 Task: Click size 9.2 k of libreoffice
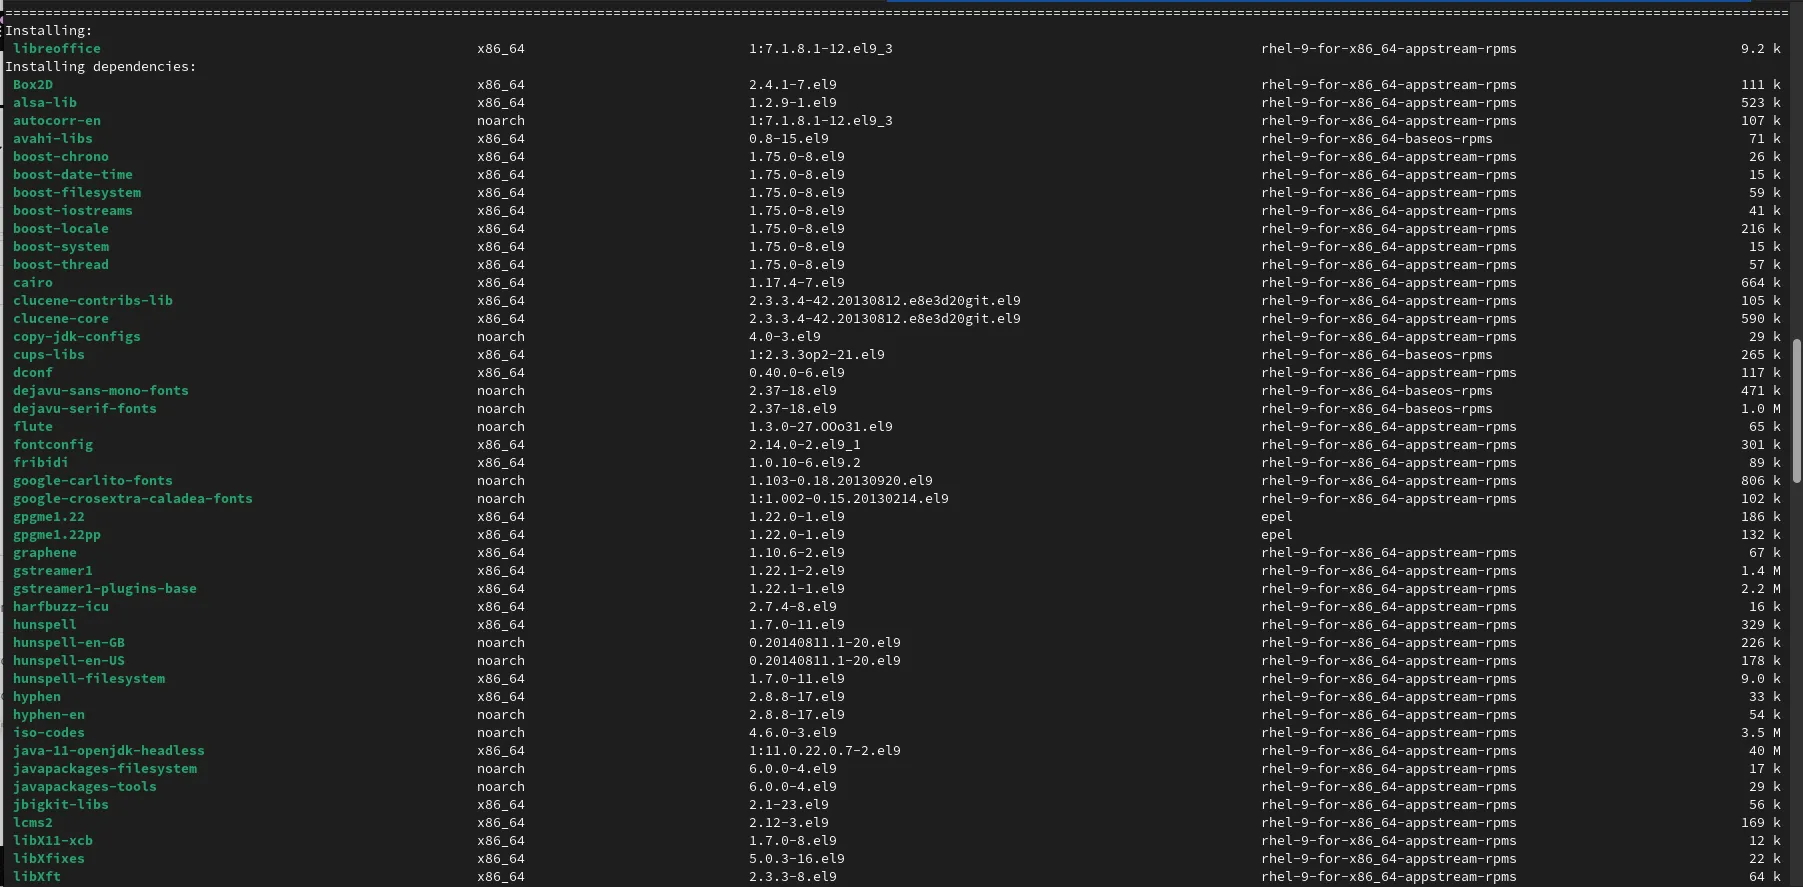tap(1761, 48)
